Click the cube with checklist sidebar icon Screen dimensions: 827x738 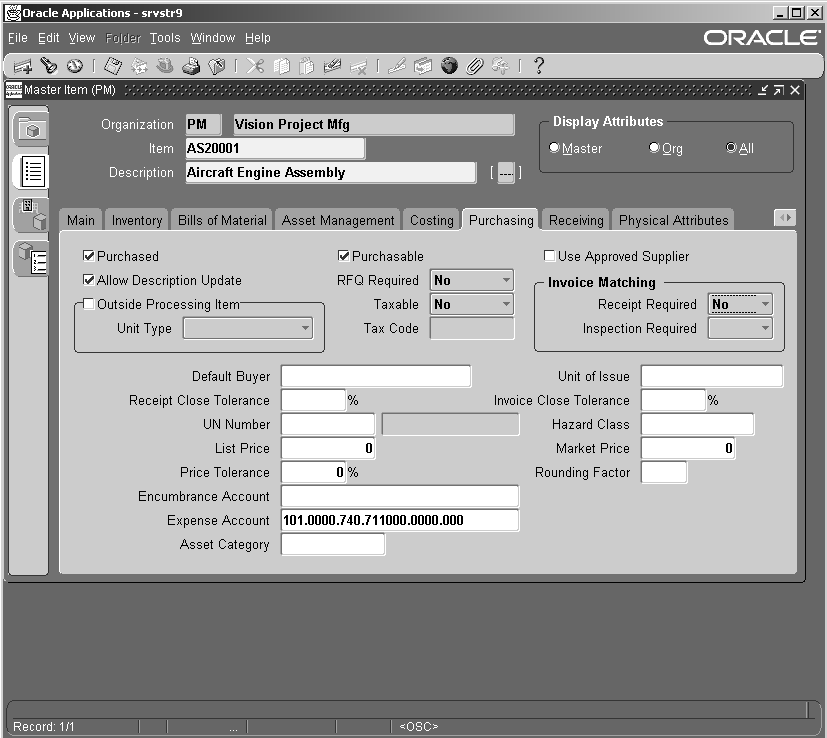31,258
